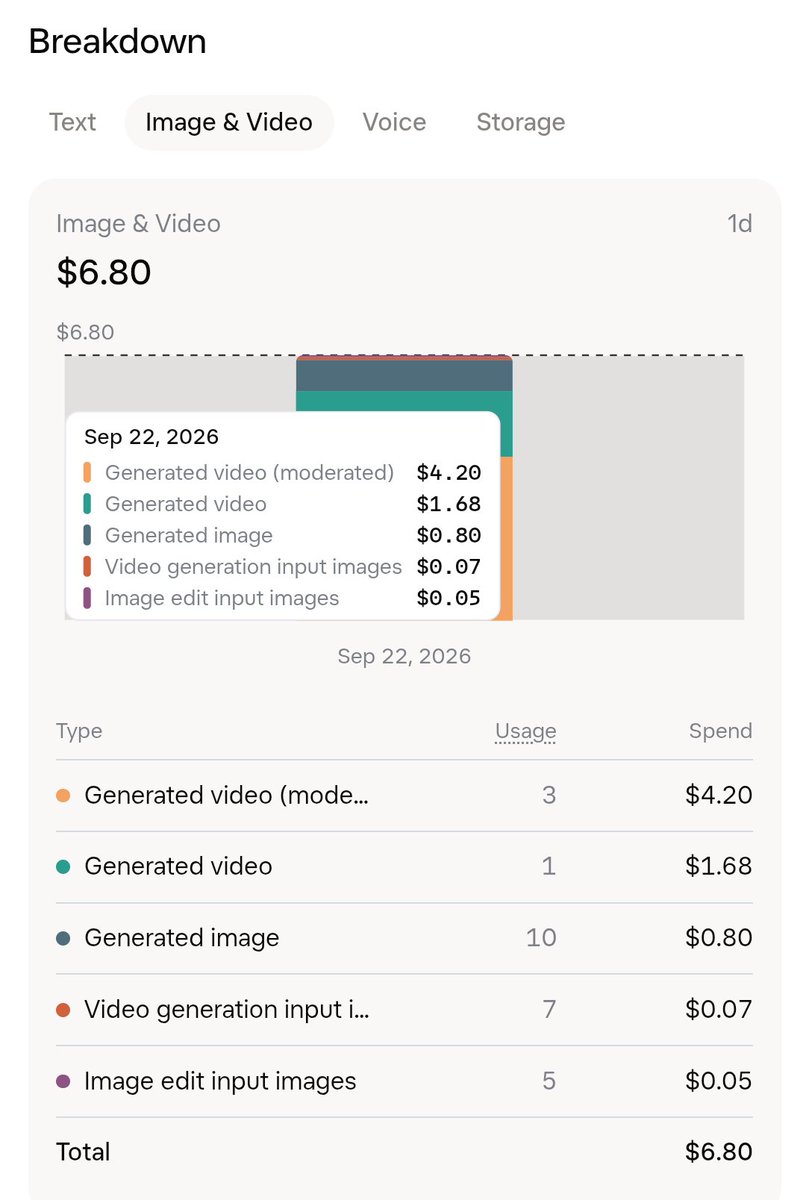This screenshot has height=1200, width=809.
Task: Select the Image edit input images row label
Action: [220, 1081]
